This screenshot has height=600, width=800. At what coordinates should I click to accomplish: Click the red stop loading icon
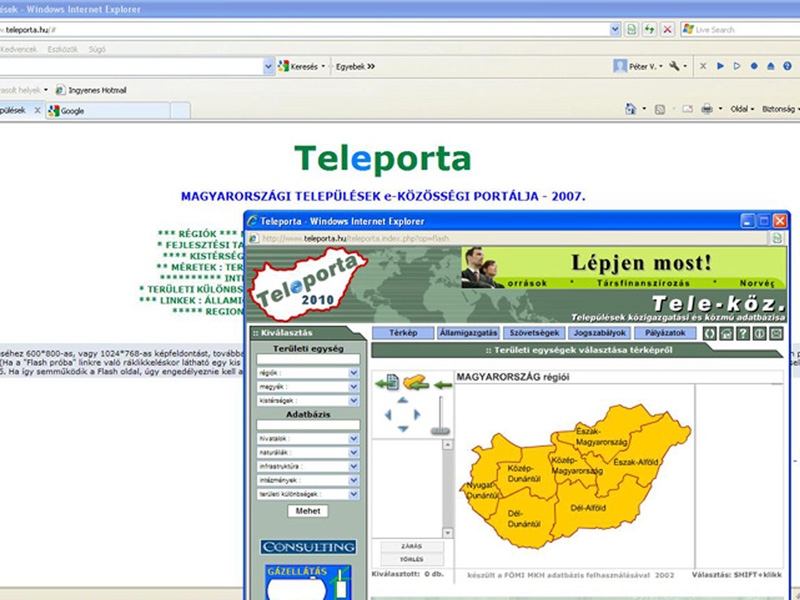(667, 30)
